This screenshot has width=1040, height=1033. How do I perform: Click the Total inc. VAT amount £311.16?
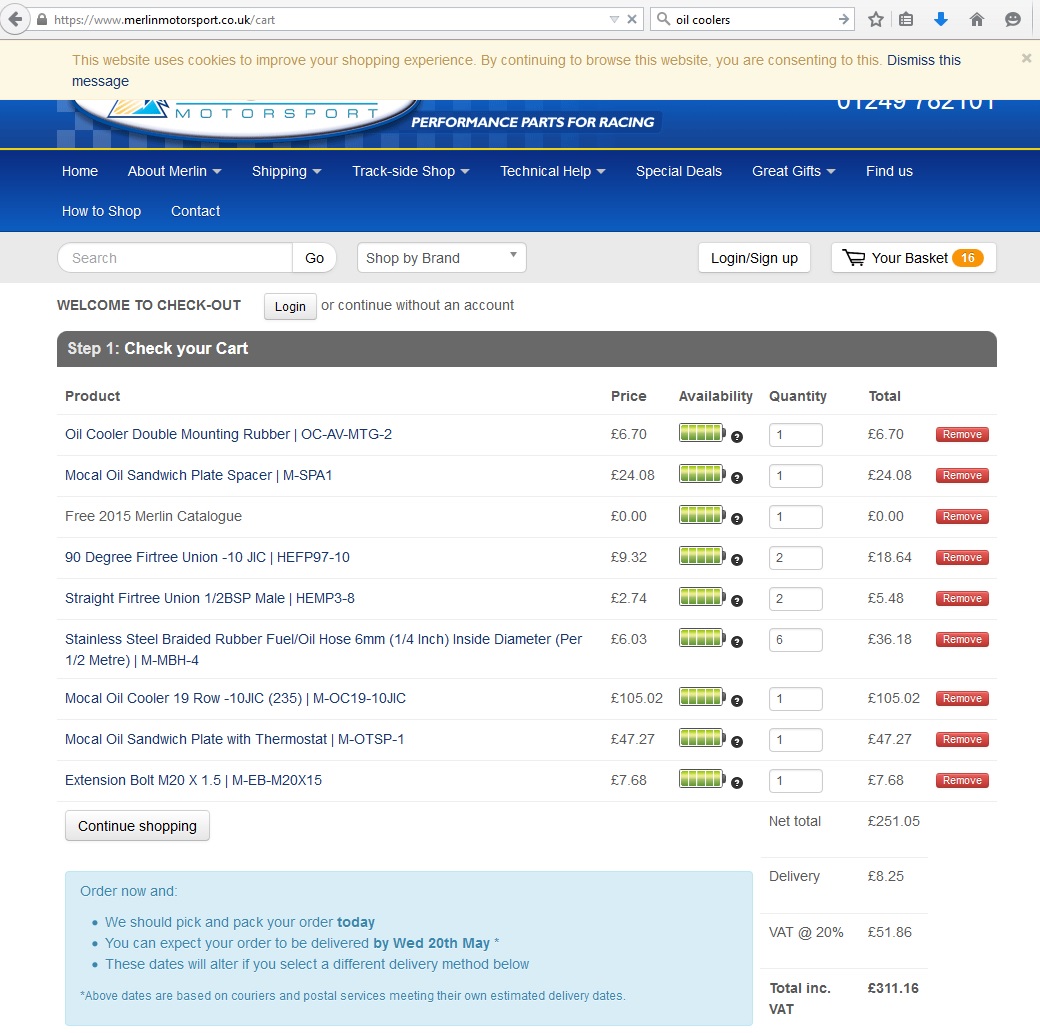coord(893,989)
